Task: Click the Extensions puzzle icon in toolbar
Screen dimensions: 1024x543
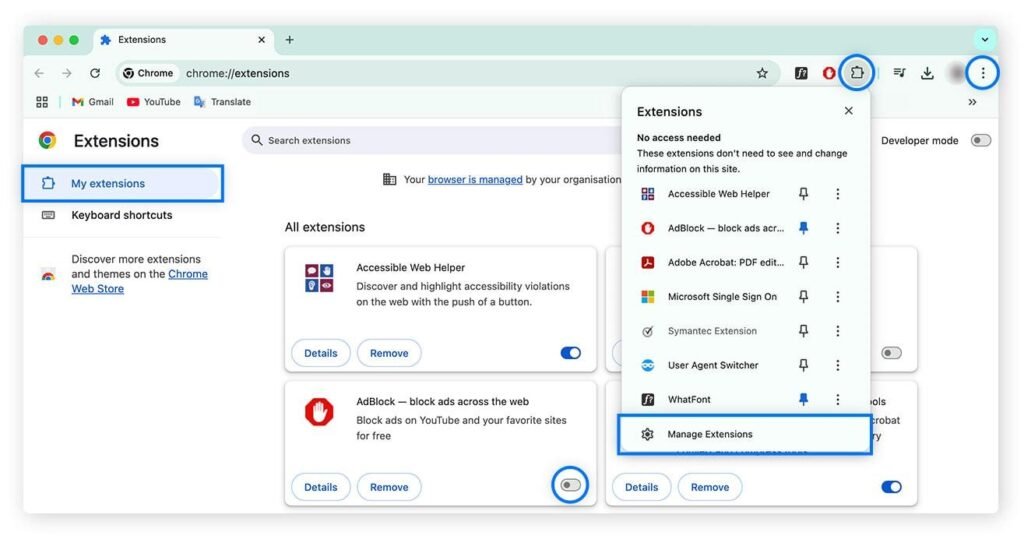Action: click(x=857, y=73)
